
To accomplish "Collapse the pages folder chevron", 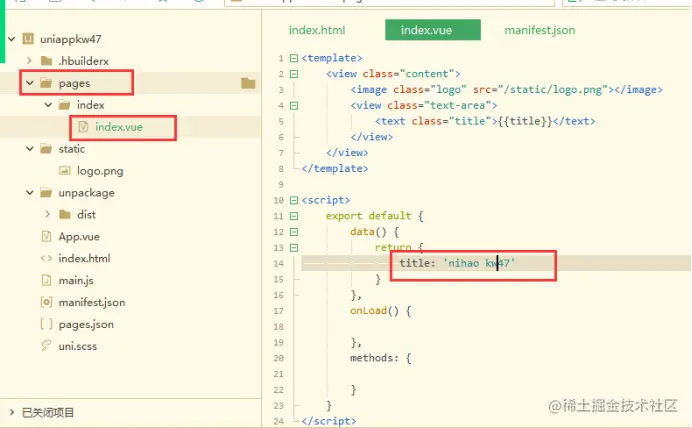I will (30, 83).
